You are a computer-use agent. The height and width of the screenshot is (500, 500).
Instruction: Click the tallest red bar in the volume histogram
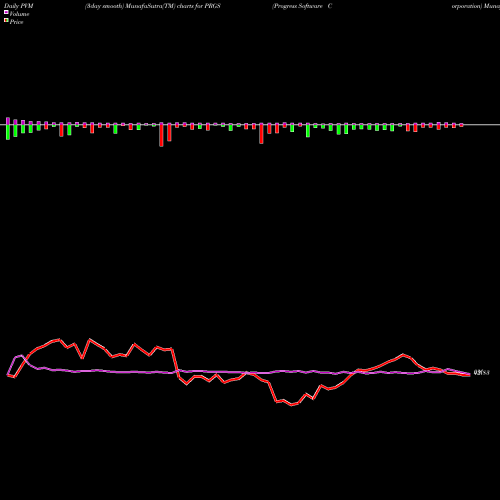(x=161, y=135)
